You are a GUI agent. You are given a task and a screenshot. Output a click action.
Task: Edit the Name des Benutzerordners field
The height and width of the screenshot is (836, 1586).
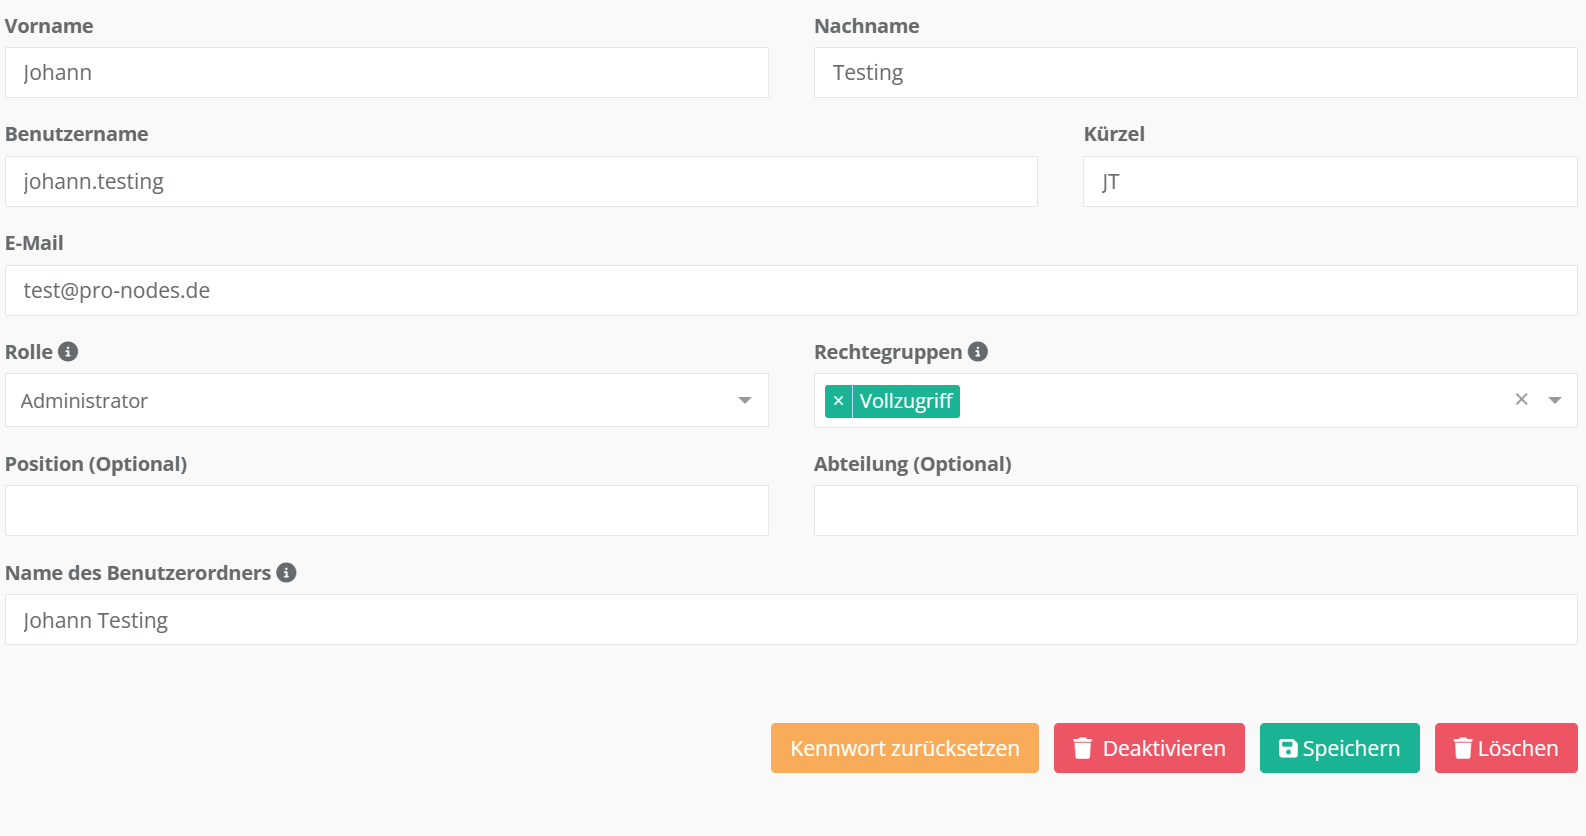coord(790,620)
